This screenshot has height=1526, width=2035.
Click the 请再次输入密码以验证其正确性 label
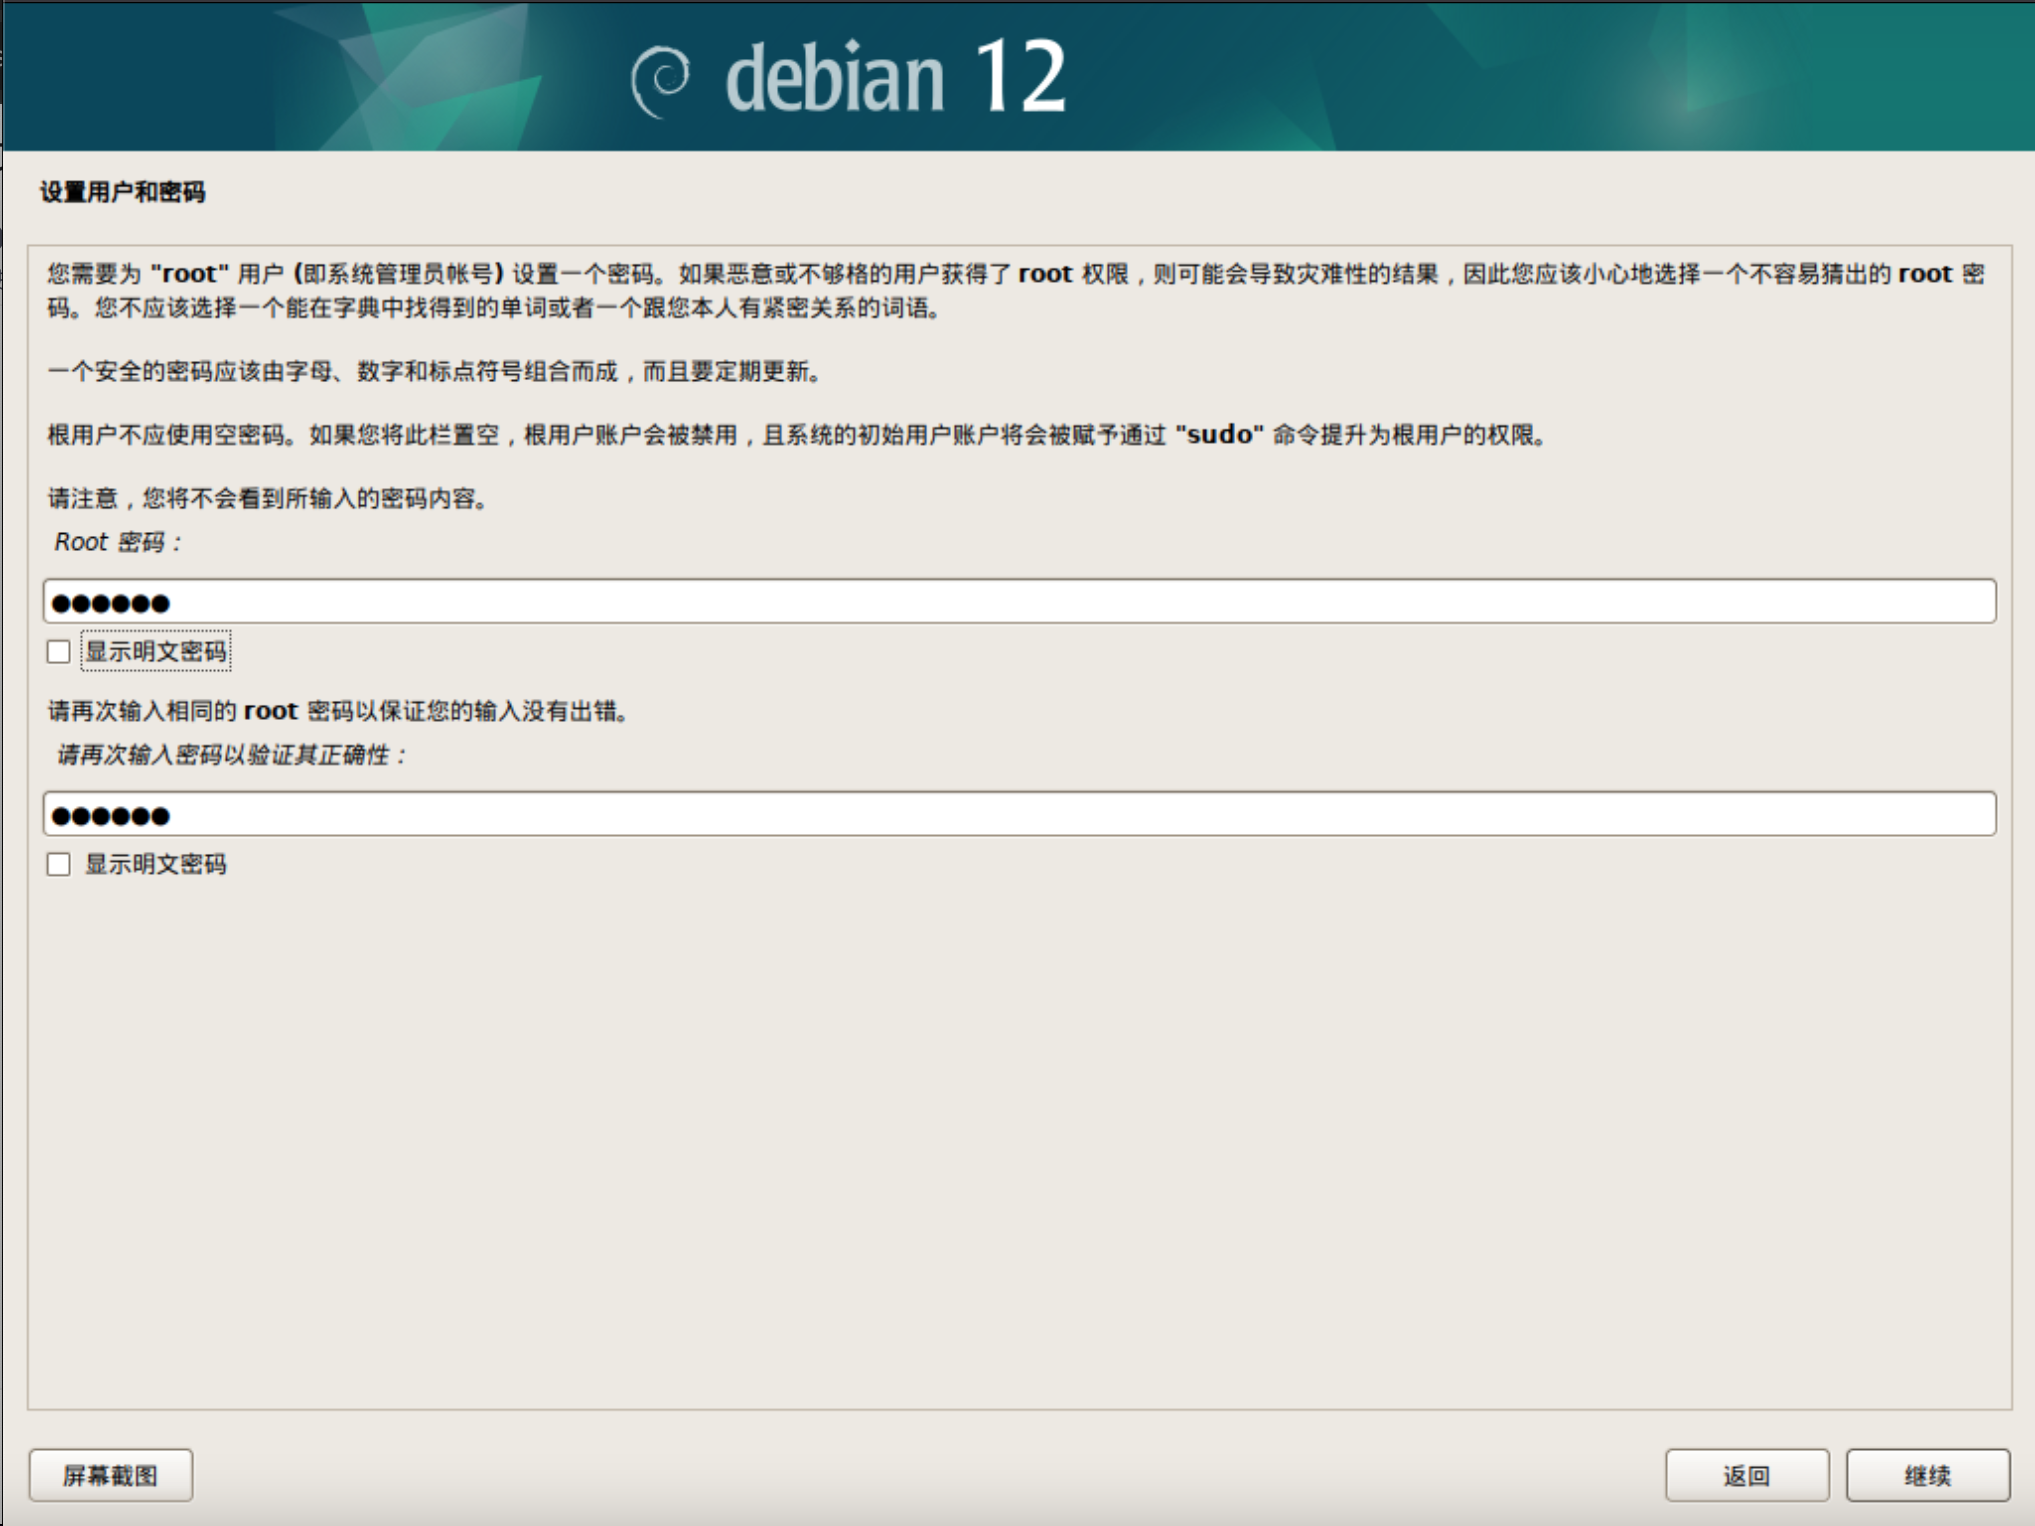click(x=232, y=755)
